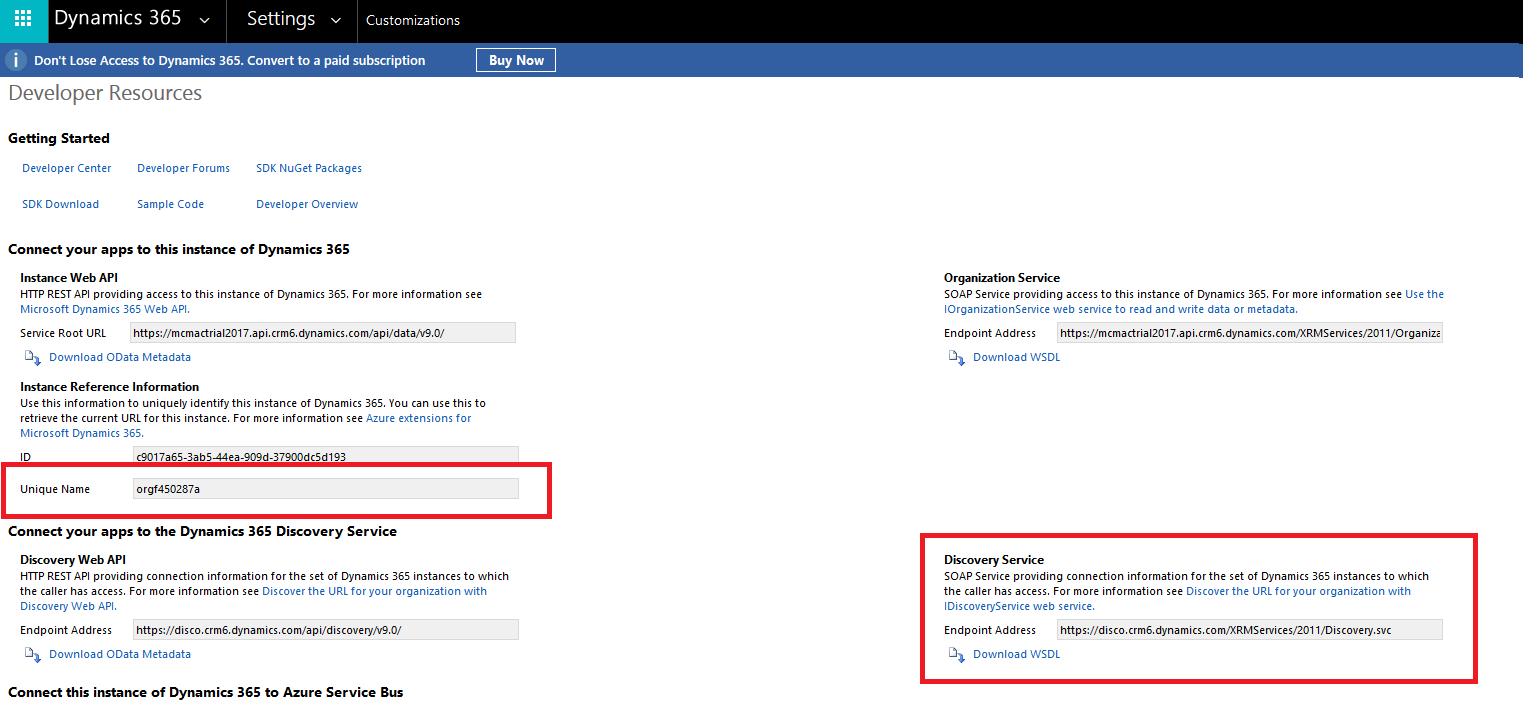Expand the Dynamics 365 dropdown chevron
The image size is (1523, 710).
205,20
